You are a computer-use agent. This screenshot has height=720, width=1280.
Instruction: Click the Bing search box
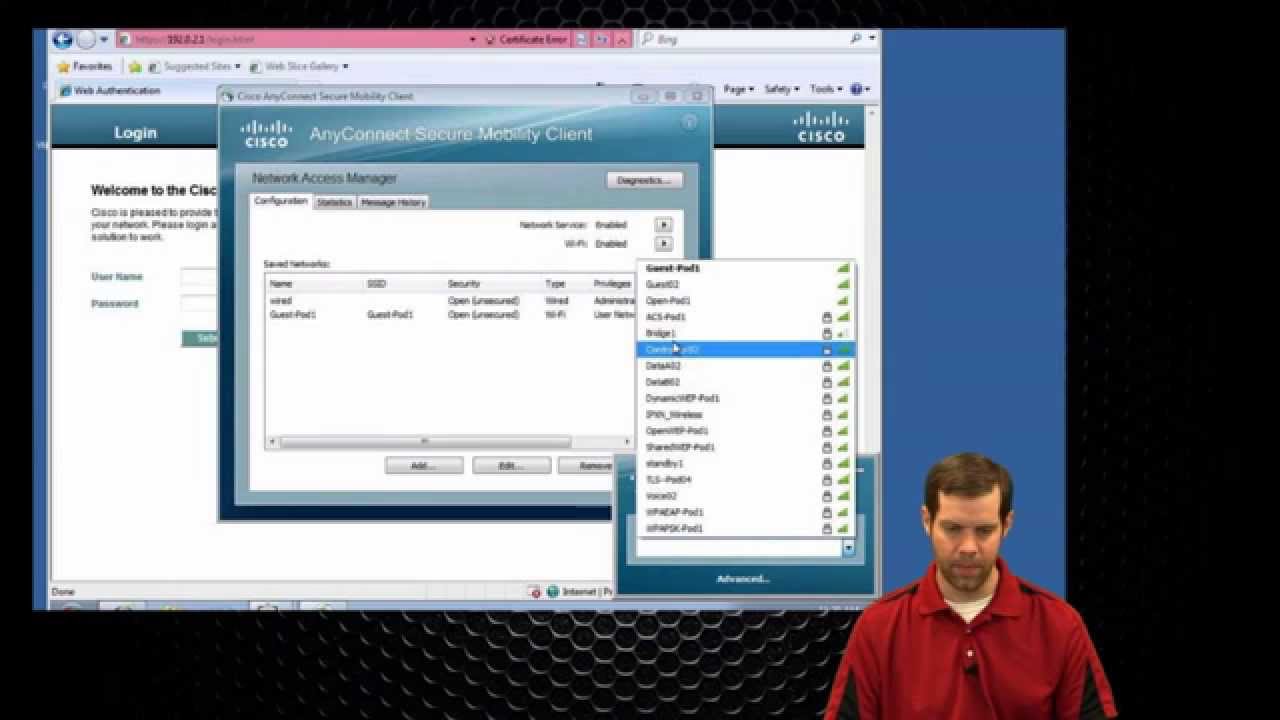tap(744, 39)
